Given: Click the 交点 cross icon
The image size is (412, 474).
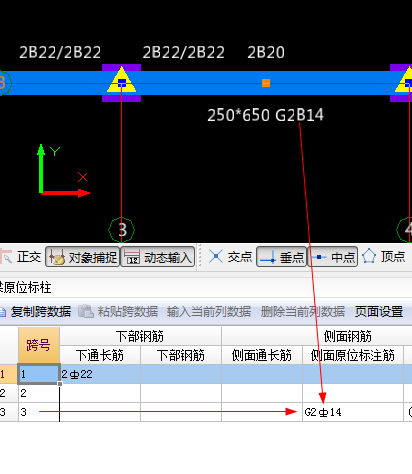Looking at the screenshot, I should pos(216,257).
